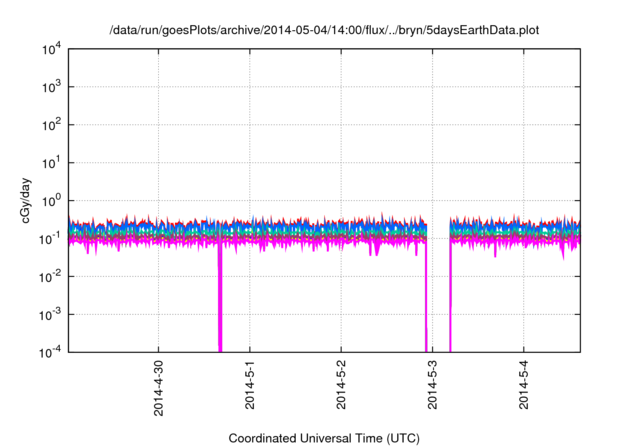This screenshot has width=640, height=448.
Task: Click the 10^0 y-axis tick label
Action: [x=52, y=201]
